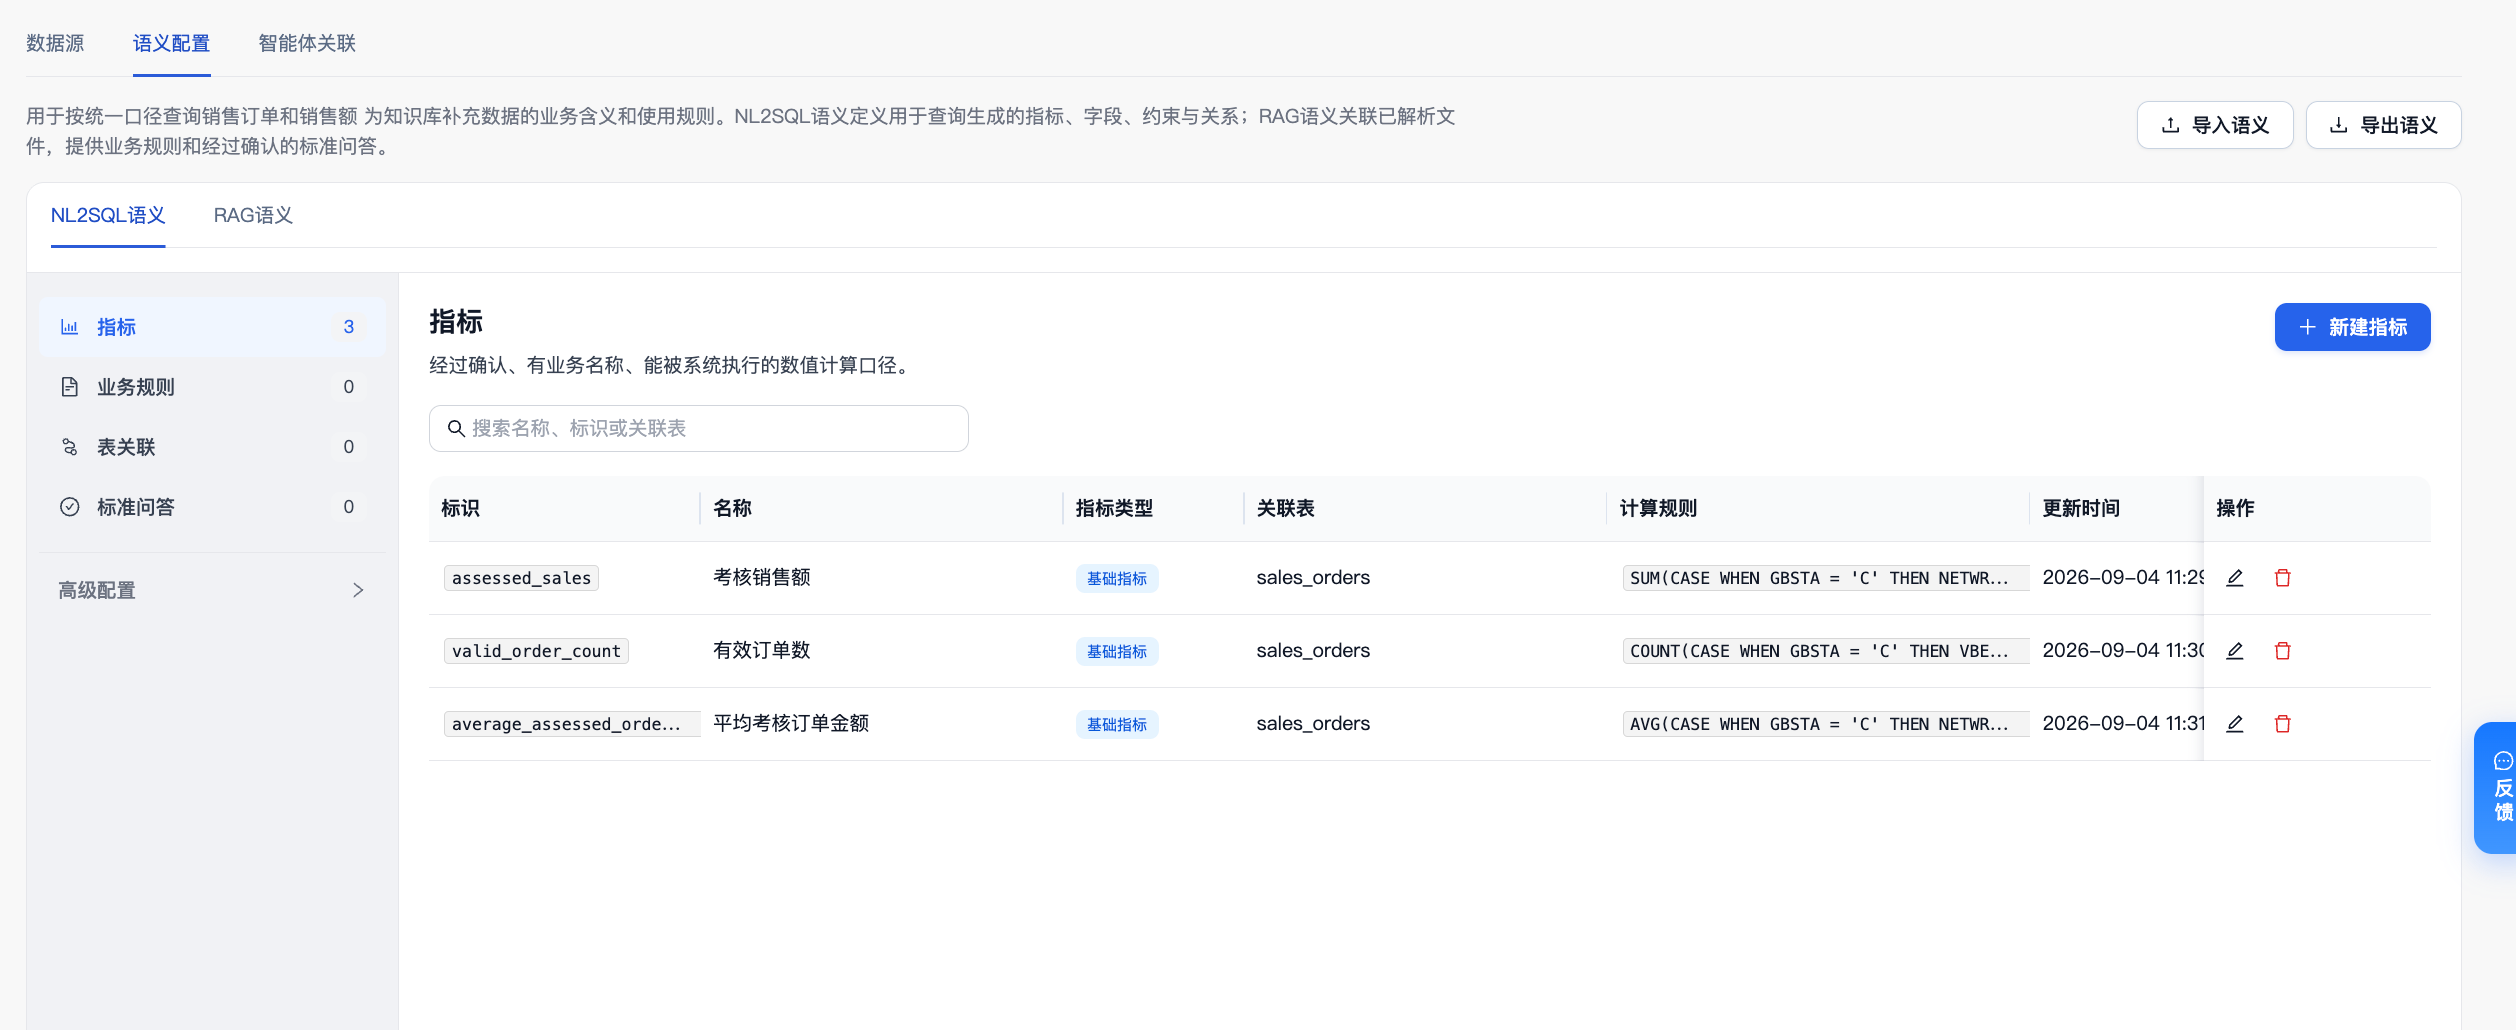
Task: Delete the valid_order_count metric
Action: pyautogui.click(x=2283, y=651)
